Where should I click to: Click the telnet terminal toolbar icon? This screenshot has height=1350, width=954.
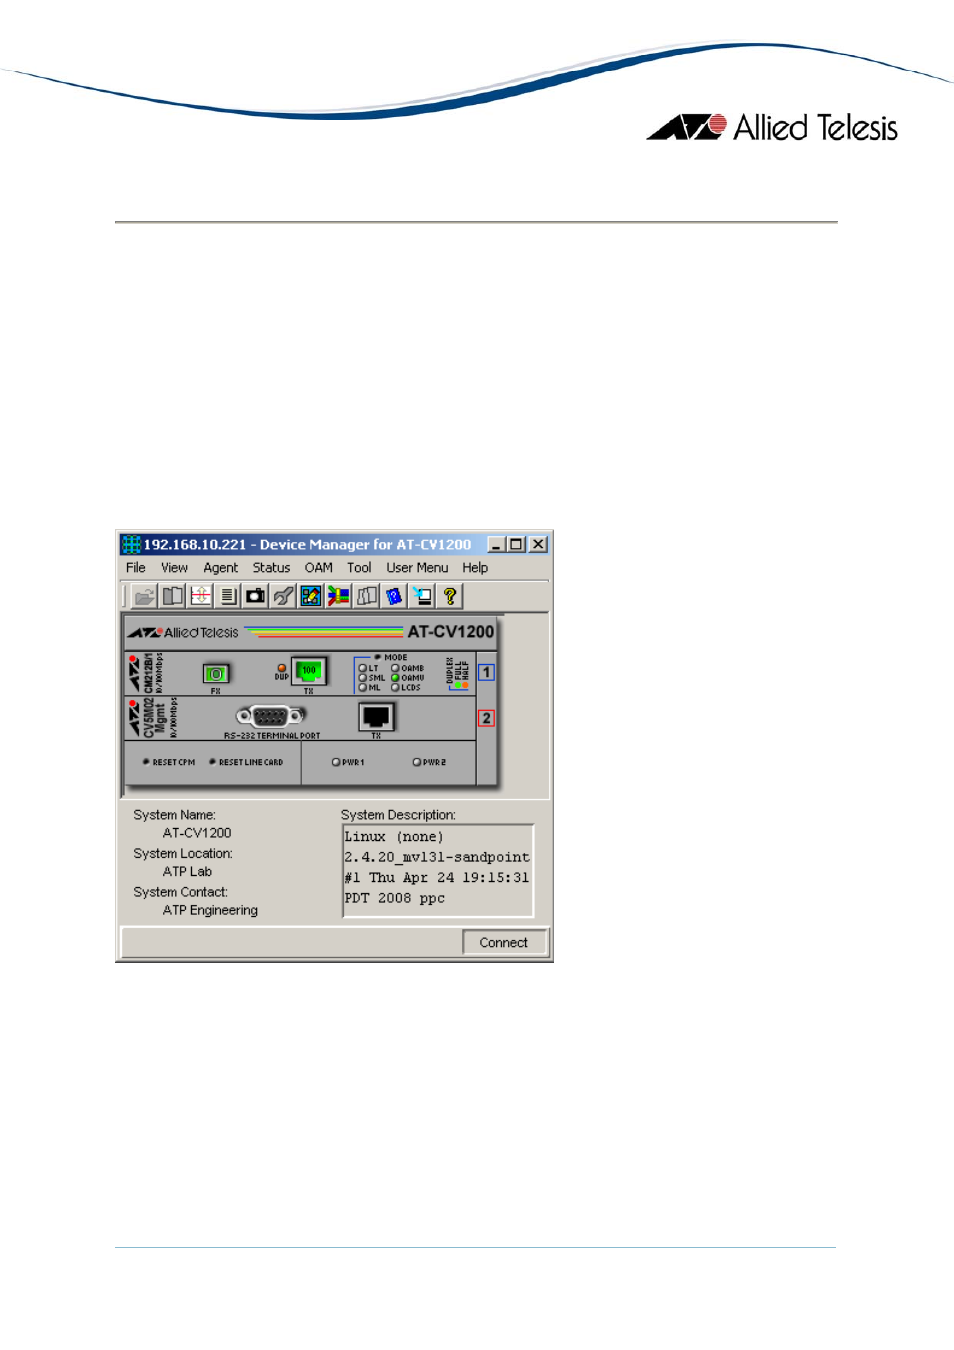tap(422, 597)
